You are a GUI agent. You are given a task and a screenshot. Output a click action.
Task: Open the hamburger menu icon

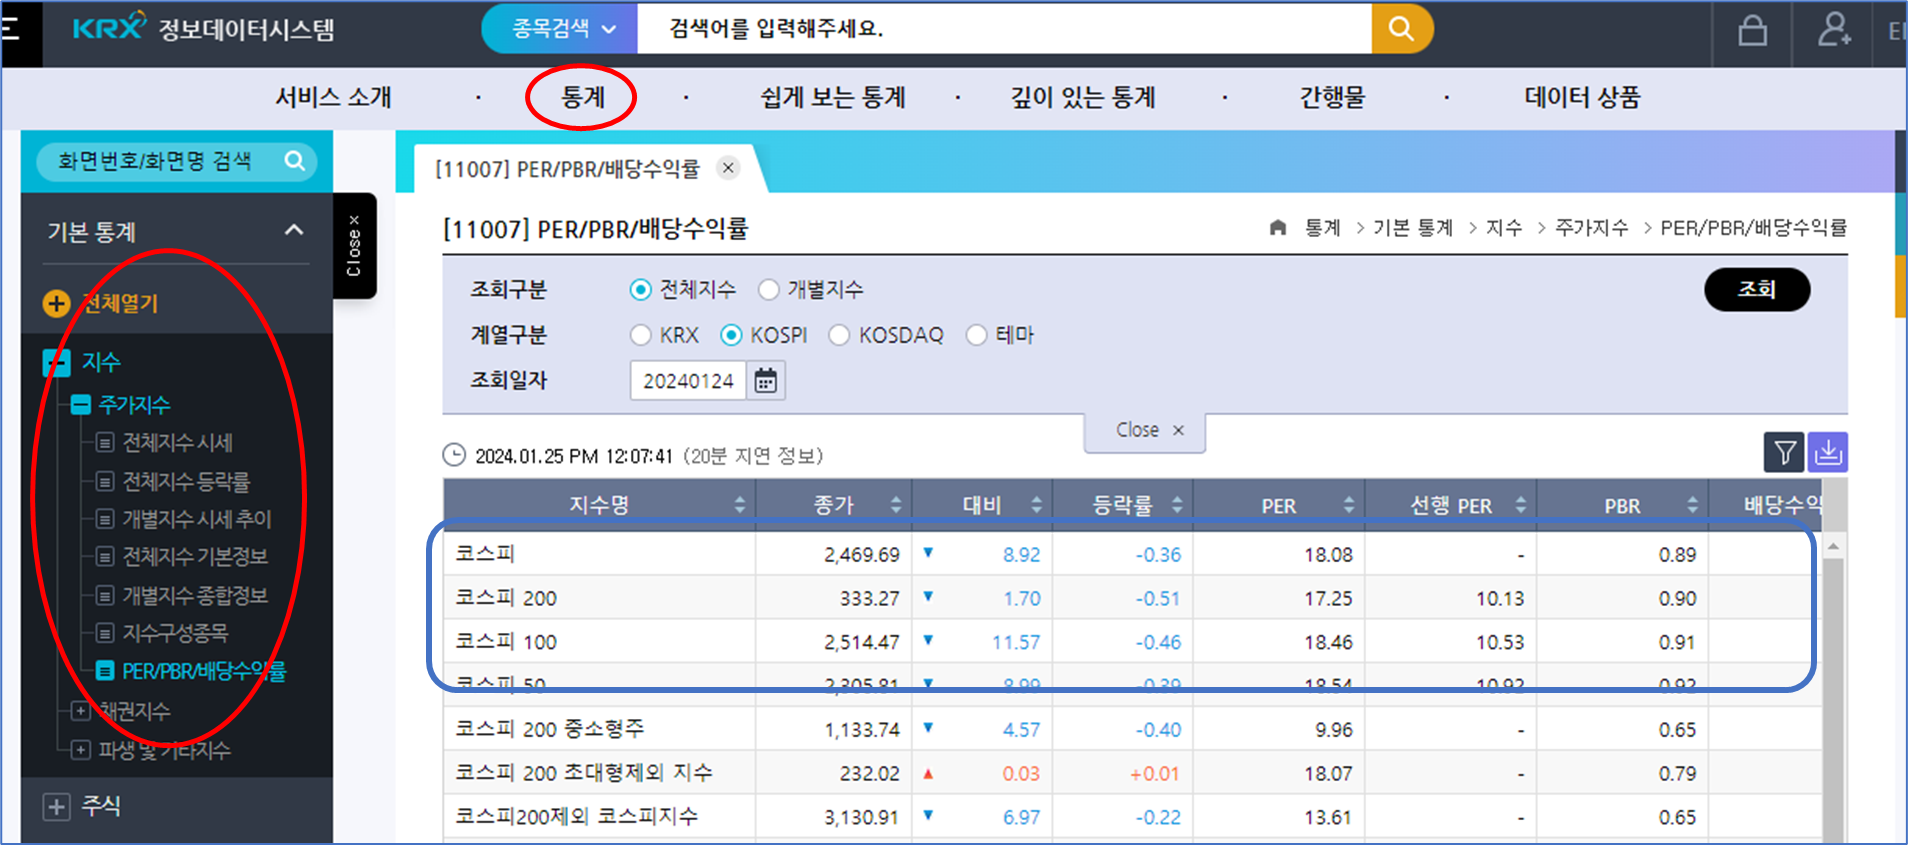tap(11, 29)
